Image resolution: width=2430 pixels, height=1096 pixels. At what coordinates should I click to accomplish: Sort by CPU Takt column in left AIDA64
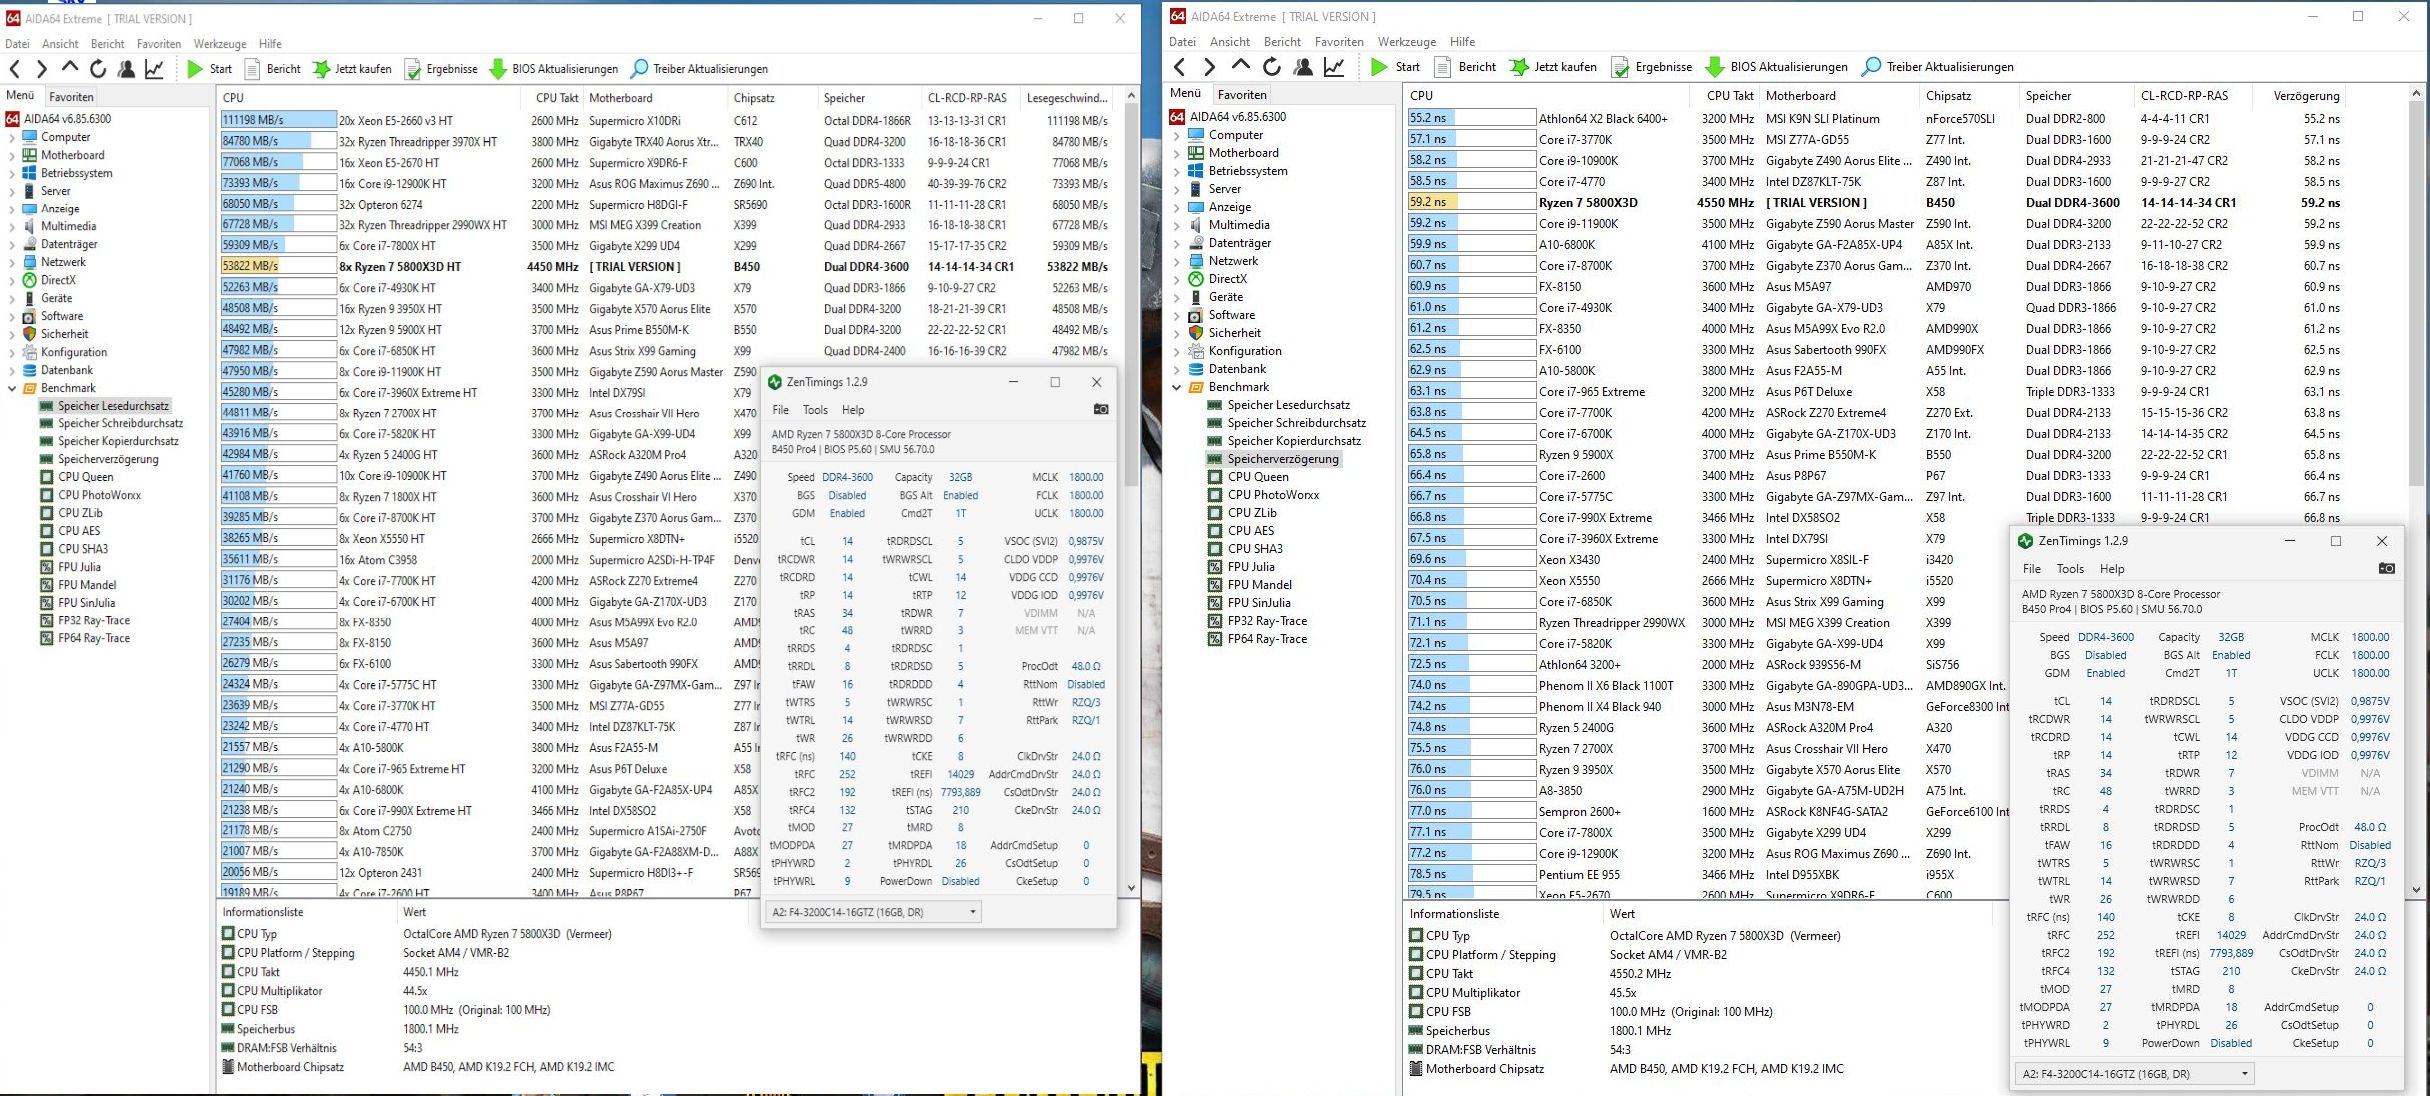[555, 98]
